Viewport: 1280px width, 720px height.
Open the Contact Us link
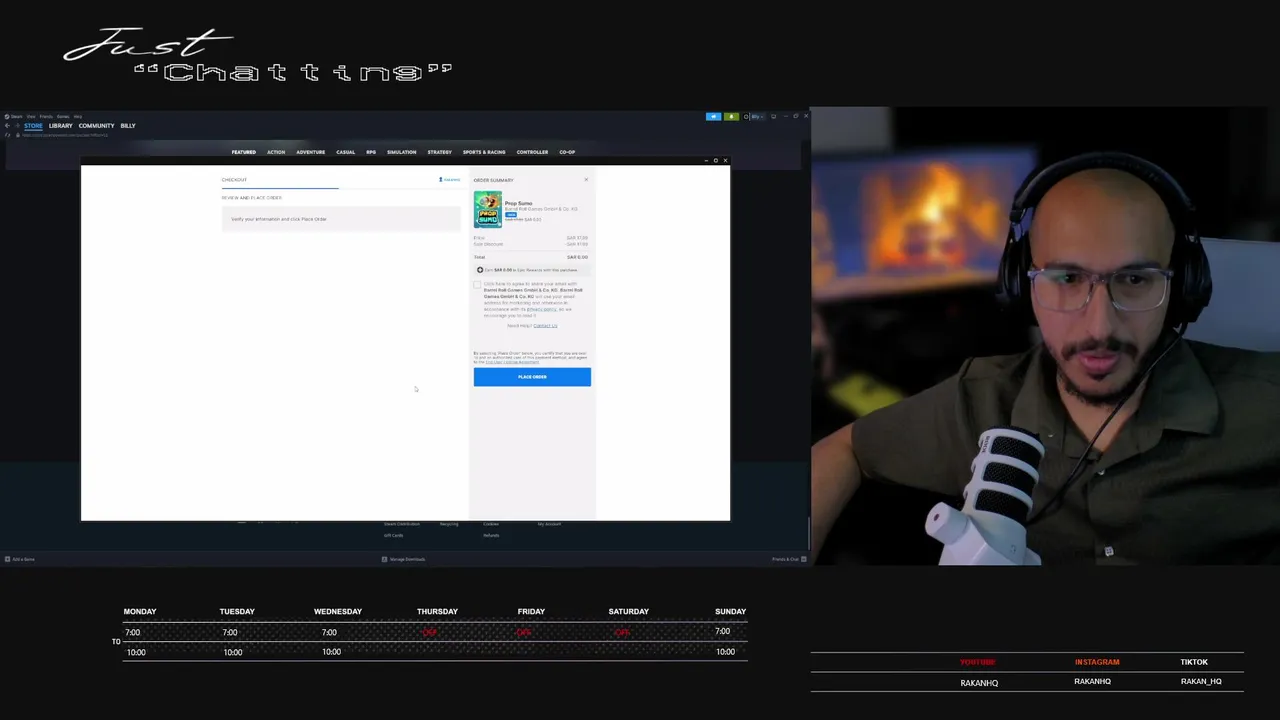(545, 326)
